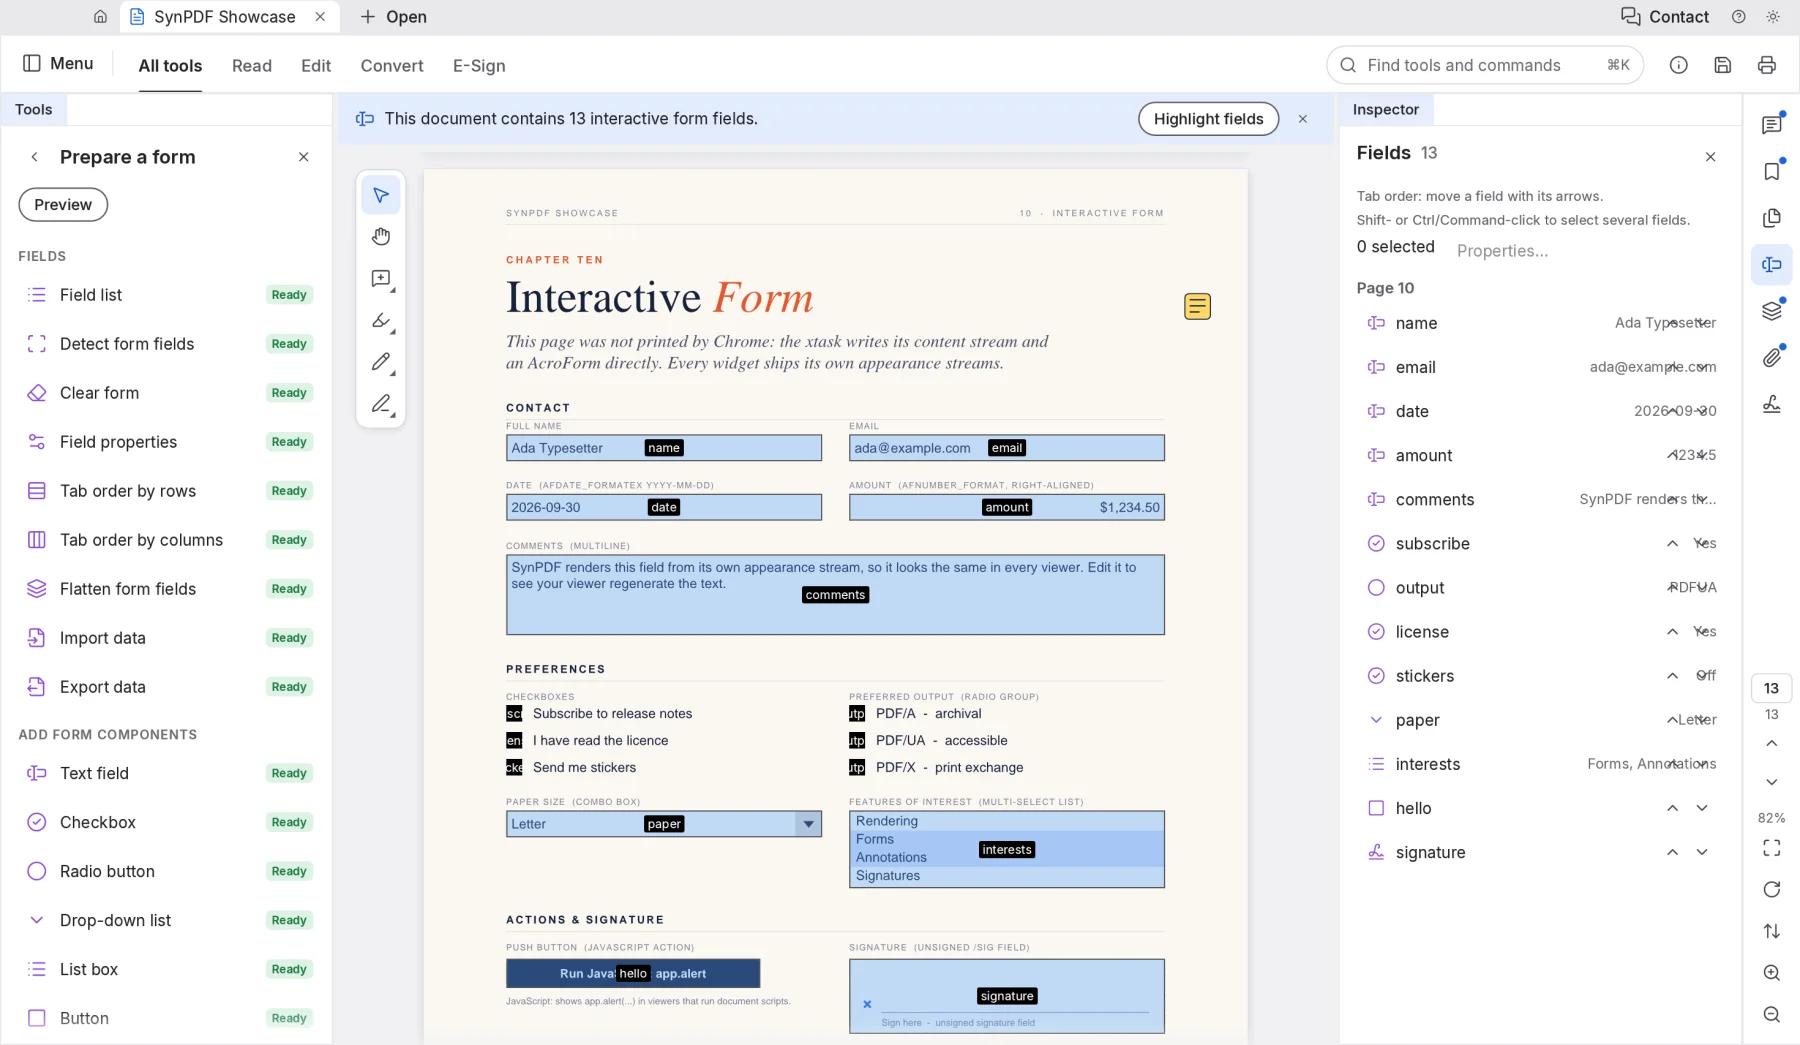
Task: Go to previous page chevron
Action: [1772, 743]
